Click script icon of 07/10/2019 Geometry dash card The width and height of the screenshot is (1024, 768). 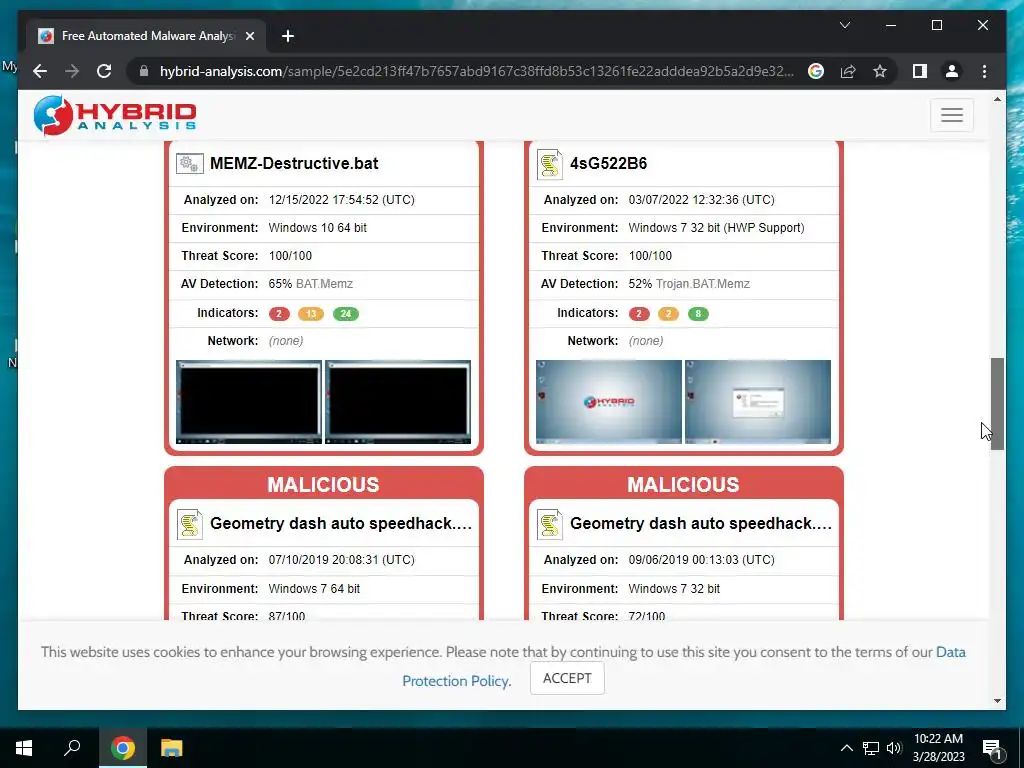(x=189, y=524)
